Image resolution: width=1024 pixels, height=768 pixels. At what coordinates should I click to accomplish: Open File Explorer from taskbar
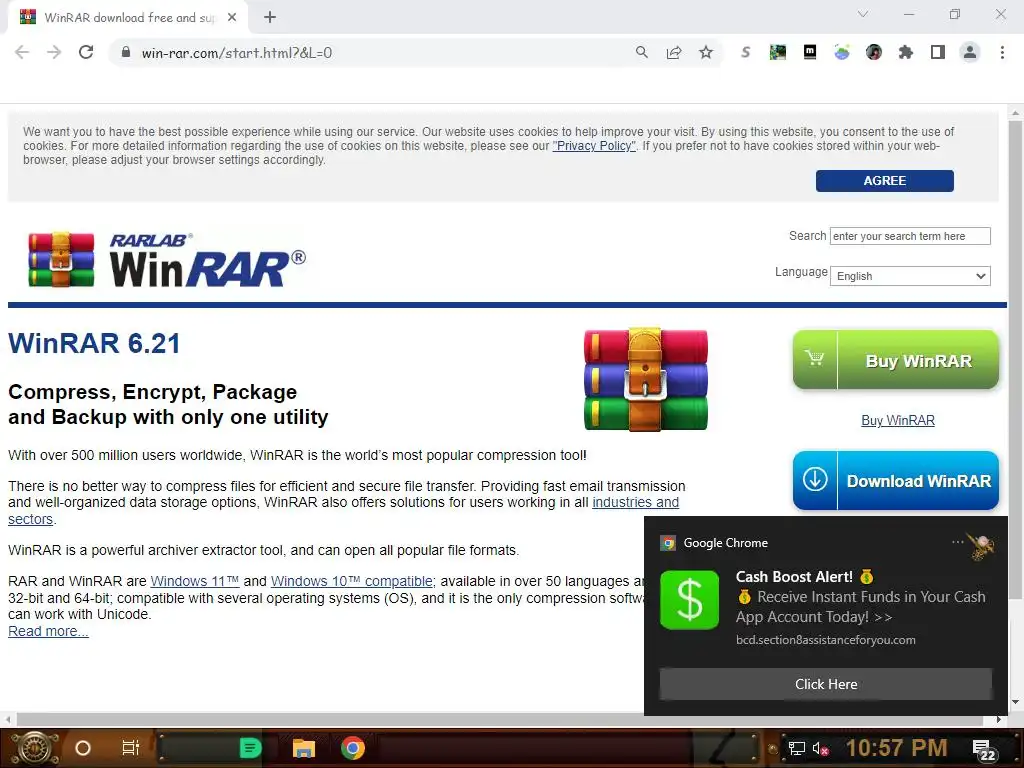coord(304,748)
